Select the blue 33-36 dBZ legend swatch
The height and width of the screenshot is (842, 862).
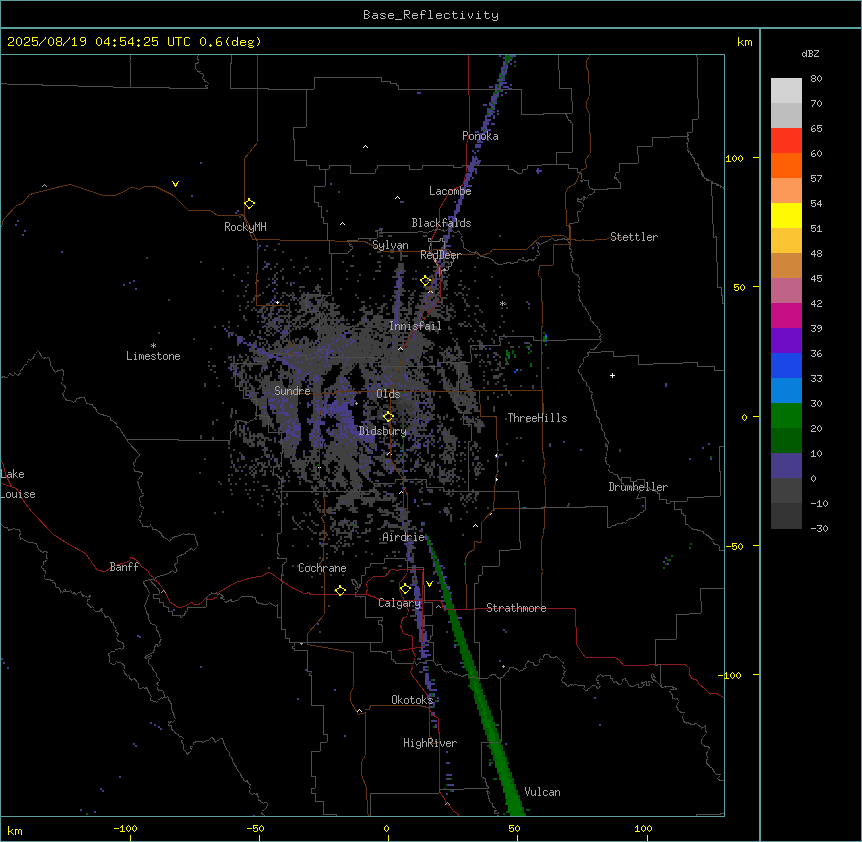pos(786,365)
